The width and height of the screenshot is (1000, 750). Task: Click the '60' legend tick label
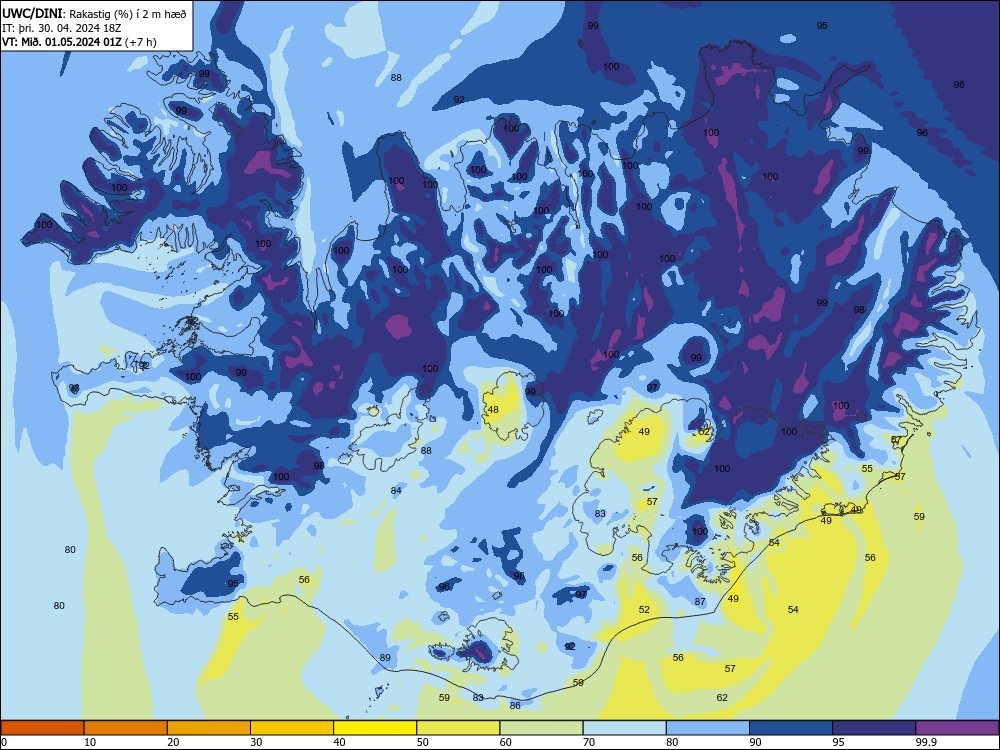[506, 742]
